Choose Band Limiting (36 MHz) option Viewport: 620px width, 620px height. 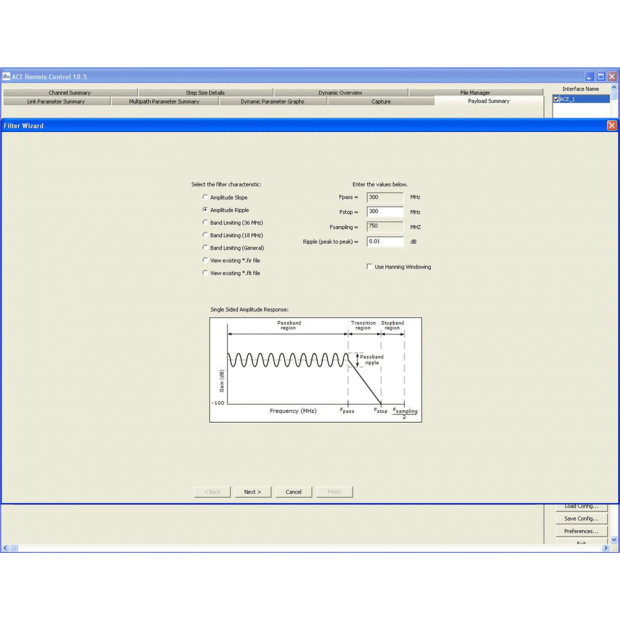point(206,223)
